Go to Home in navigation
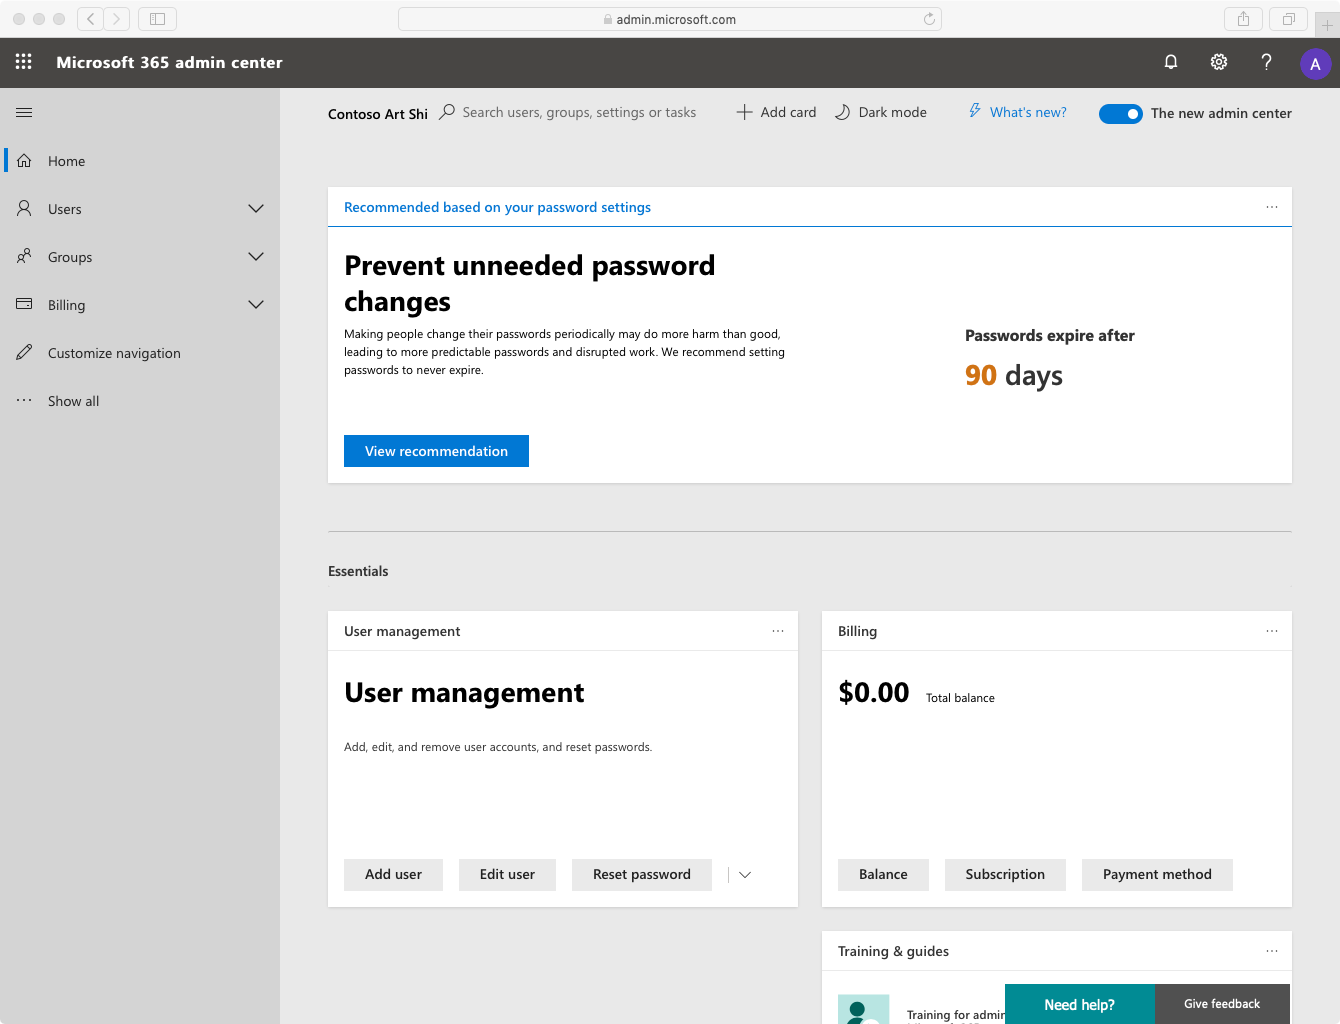The image size is (1340, 1024). [140, 161]
